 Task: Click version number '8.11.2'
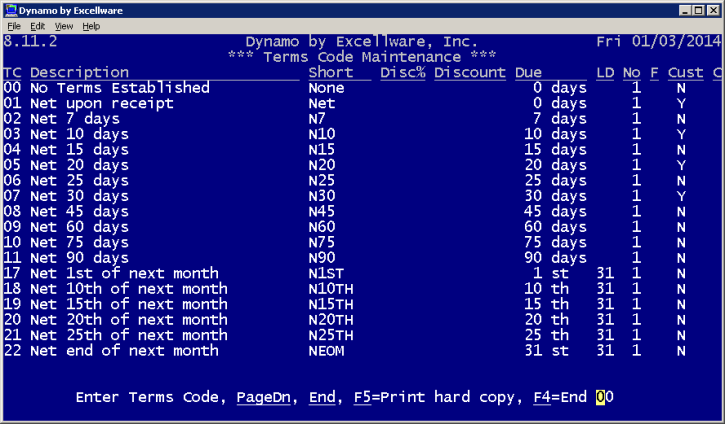pos(31,42)
